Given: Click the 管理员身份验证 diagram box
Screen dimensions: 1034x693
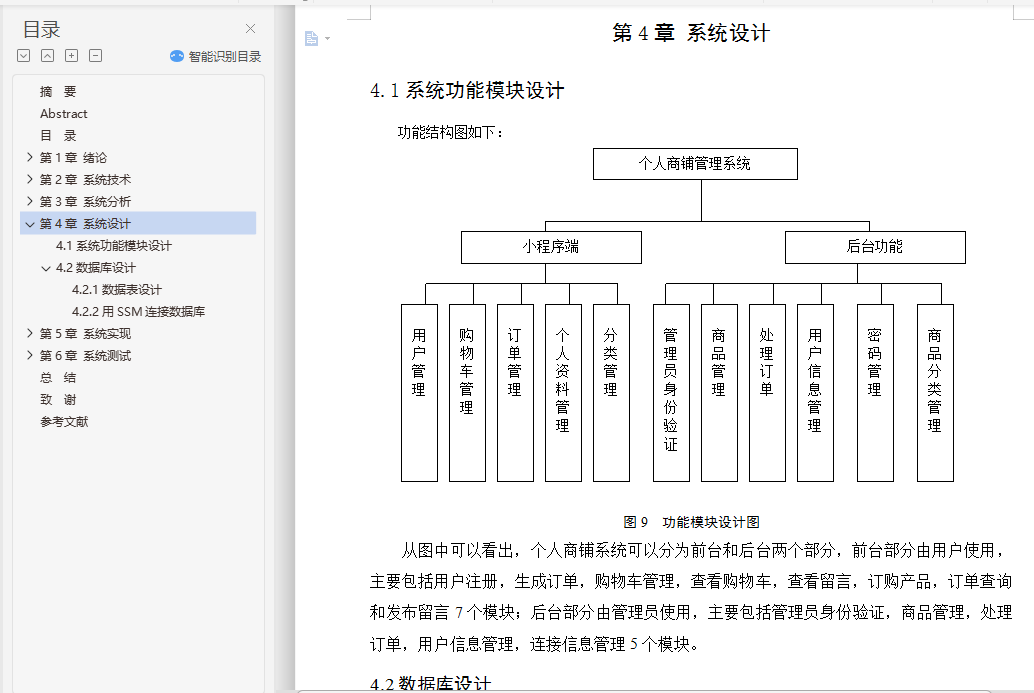Looking at the screenshot, I should (x=671, y=393).
